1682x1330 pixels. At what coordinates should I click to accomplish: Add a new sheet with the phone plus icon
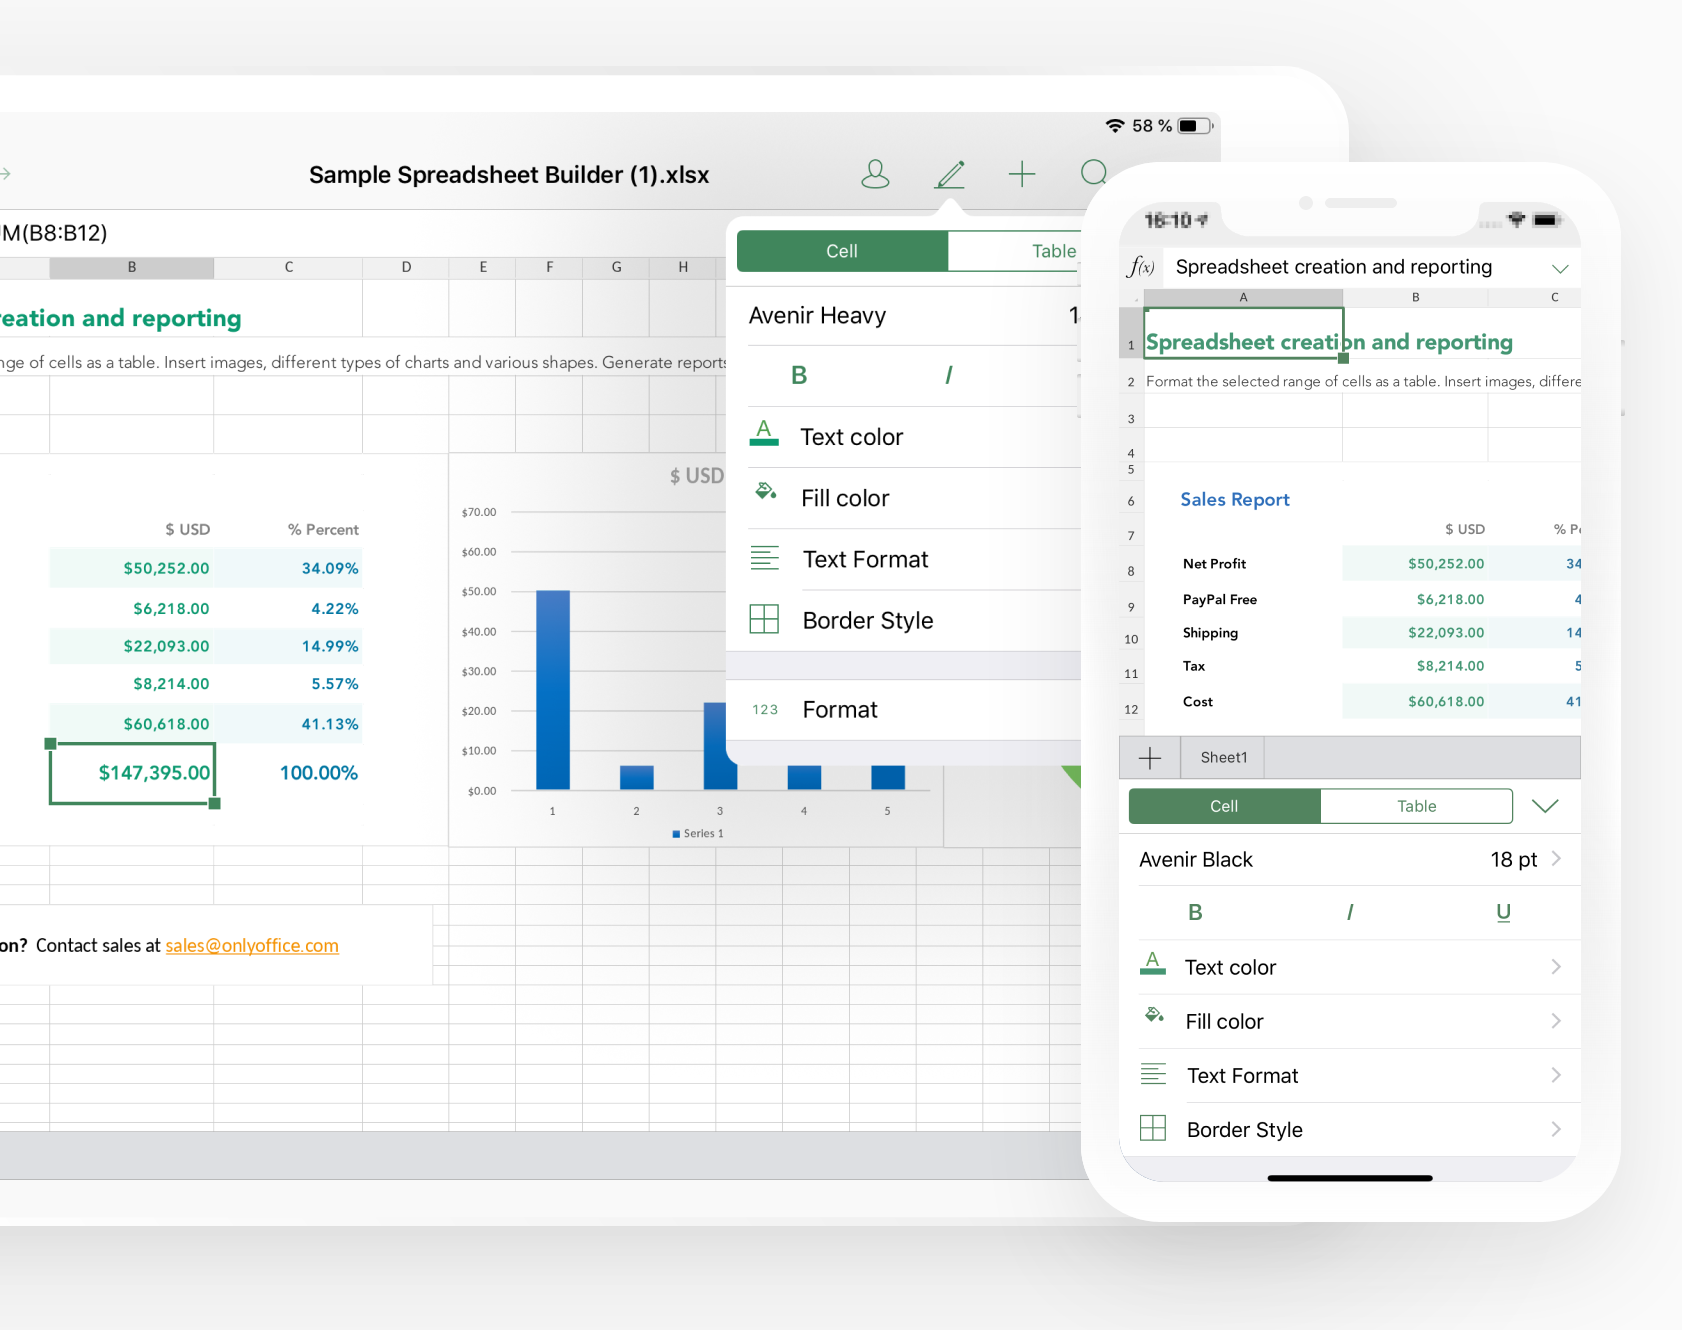pyautogui.click(x=1150, y=758)
